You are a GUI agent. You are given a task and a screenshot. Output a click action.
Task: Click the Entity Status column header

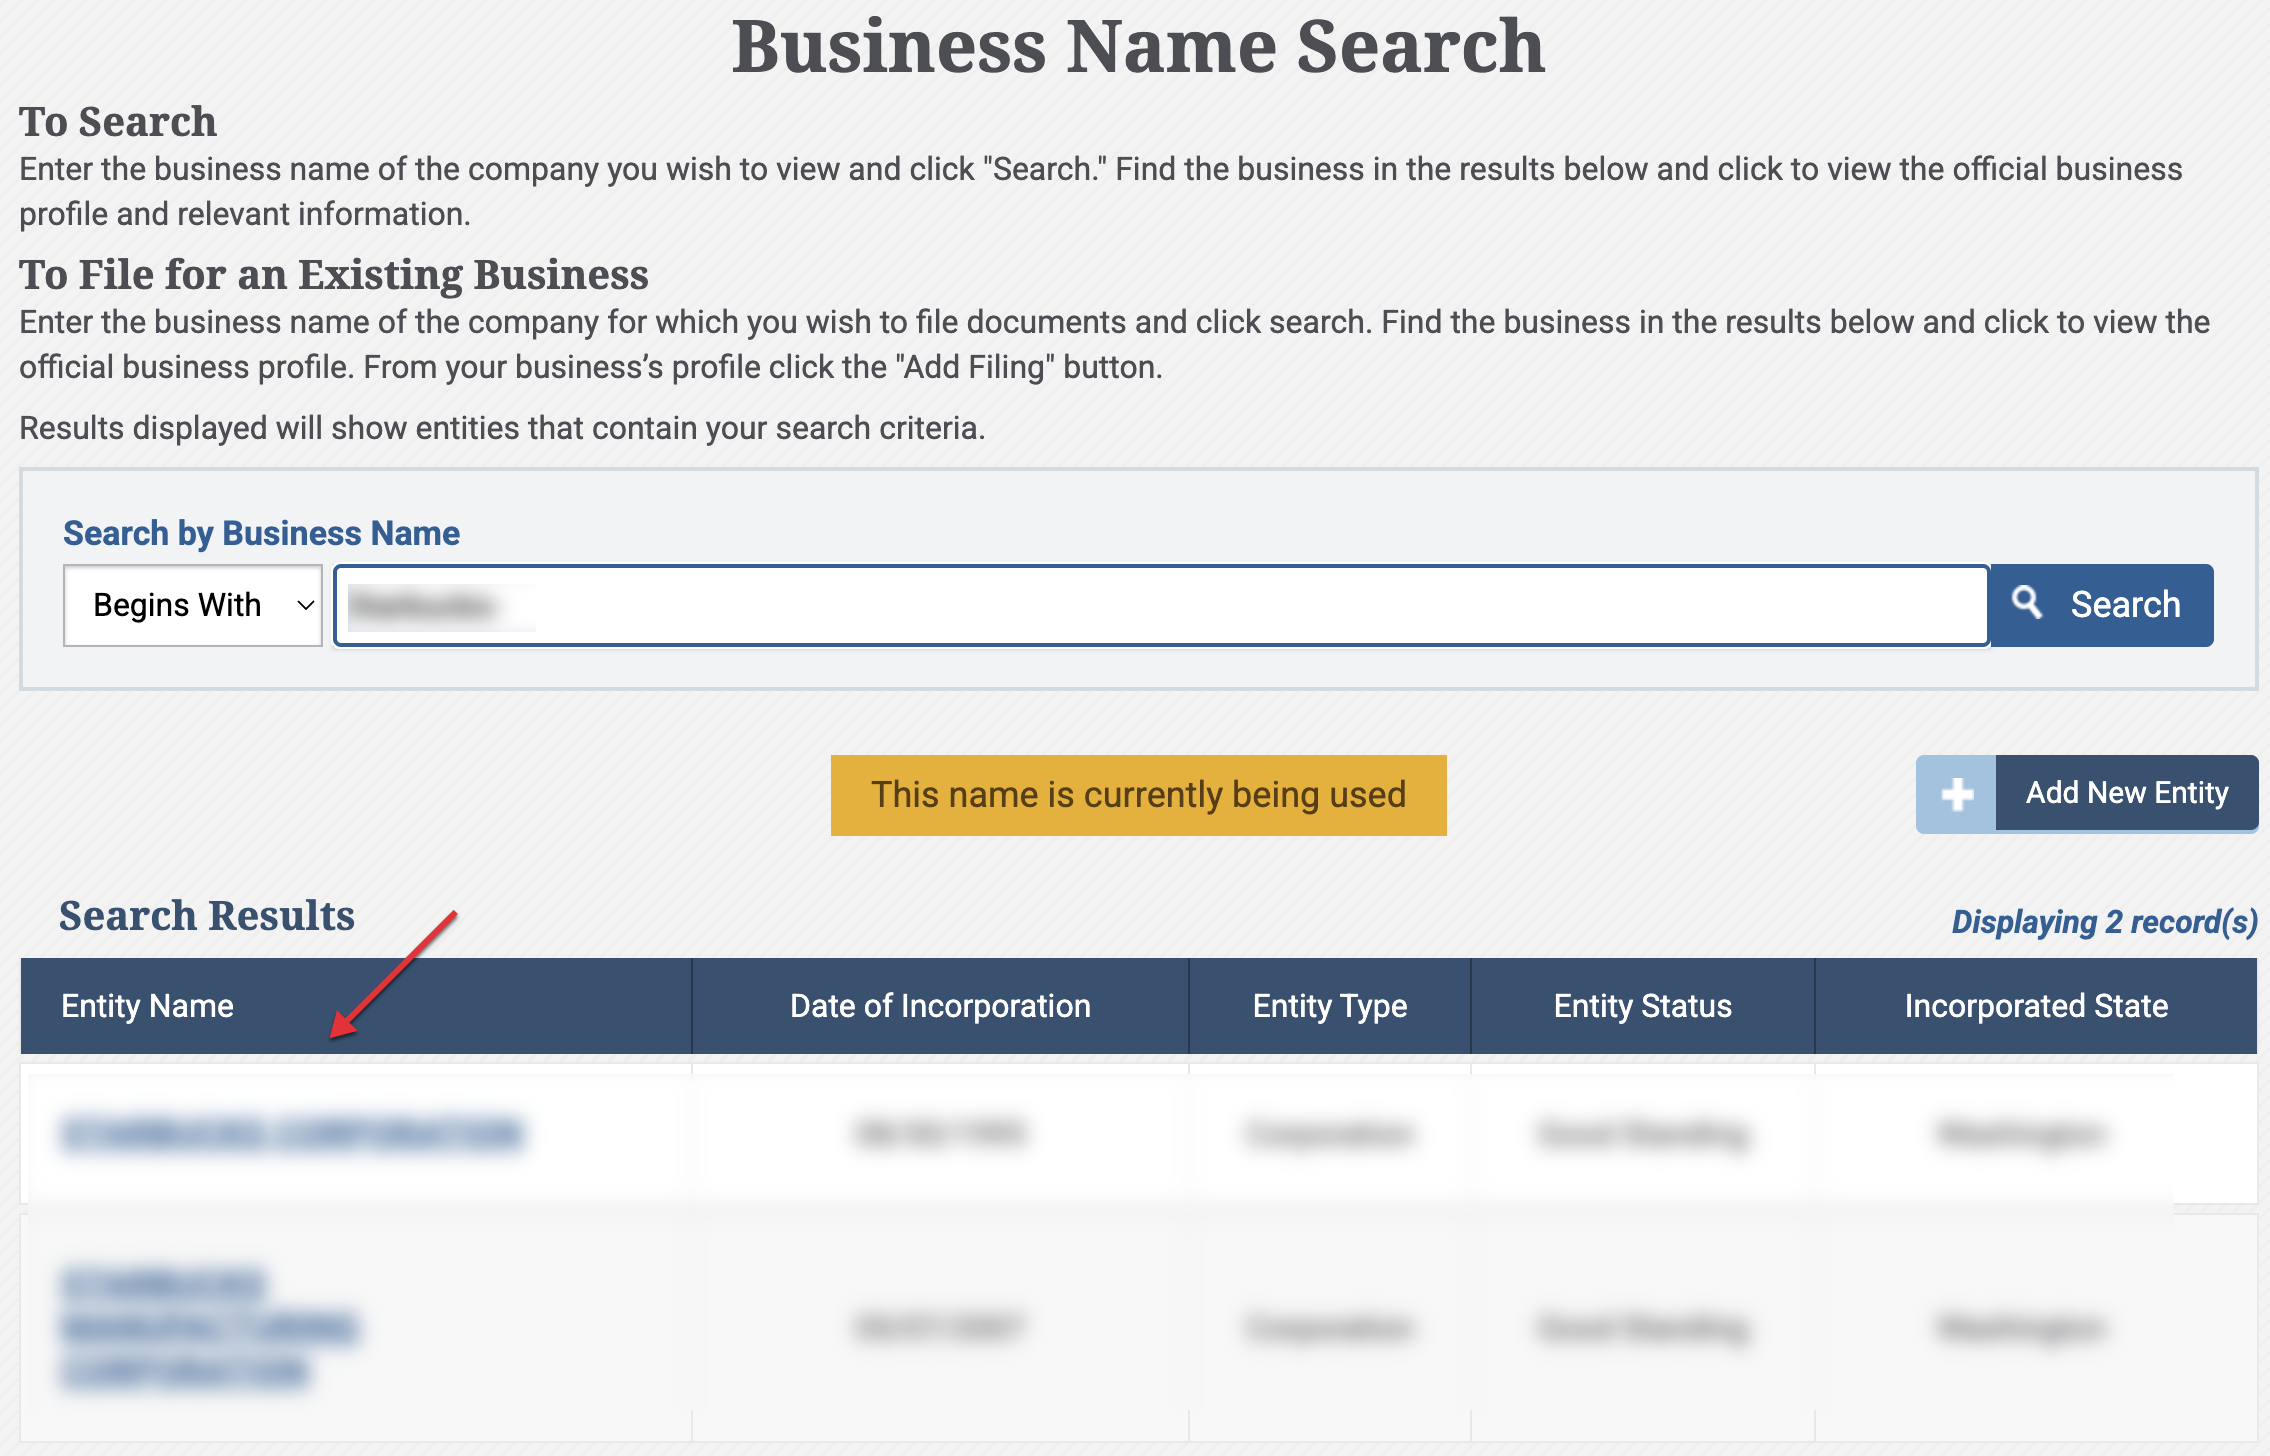click(1642, 1006)
